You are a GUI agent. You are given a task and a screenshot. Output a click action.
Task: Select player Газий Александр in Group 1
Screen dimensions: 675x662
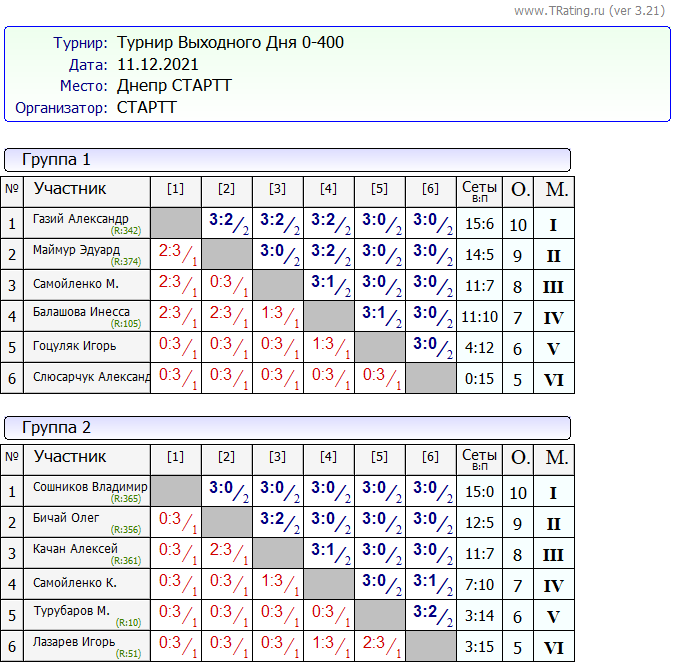tap(81, 219)
